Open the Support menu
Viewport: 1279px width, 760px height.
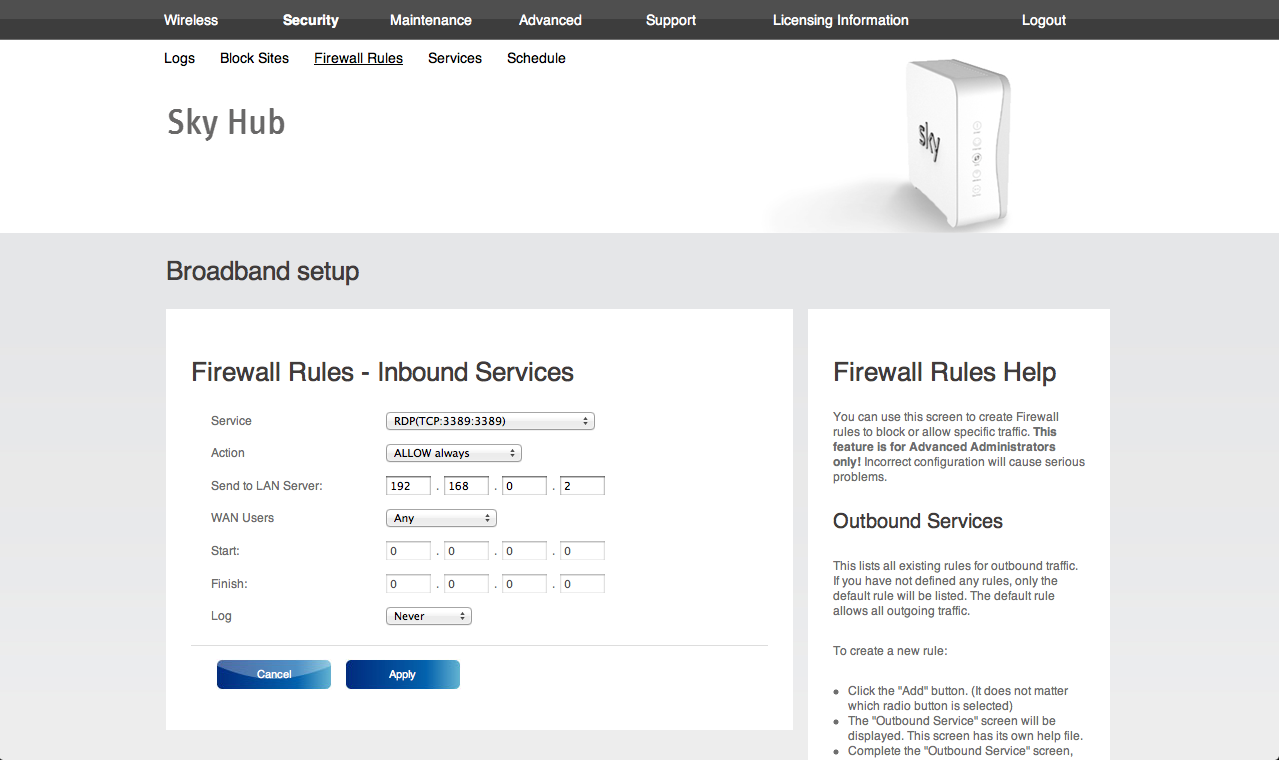coord(670,20)
